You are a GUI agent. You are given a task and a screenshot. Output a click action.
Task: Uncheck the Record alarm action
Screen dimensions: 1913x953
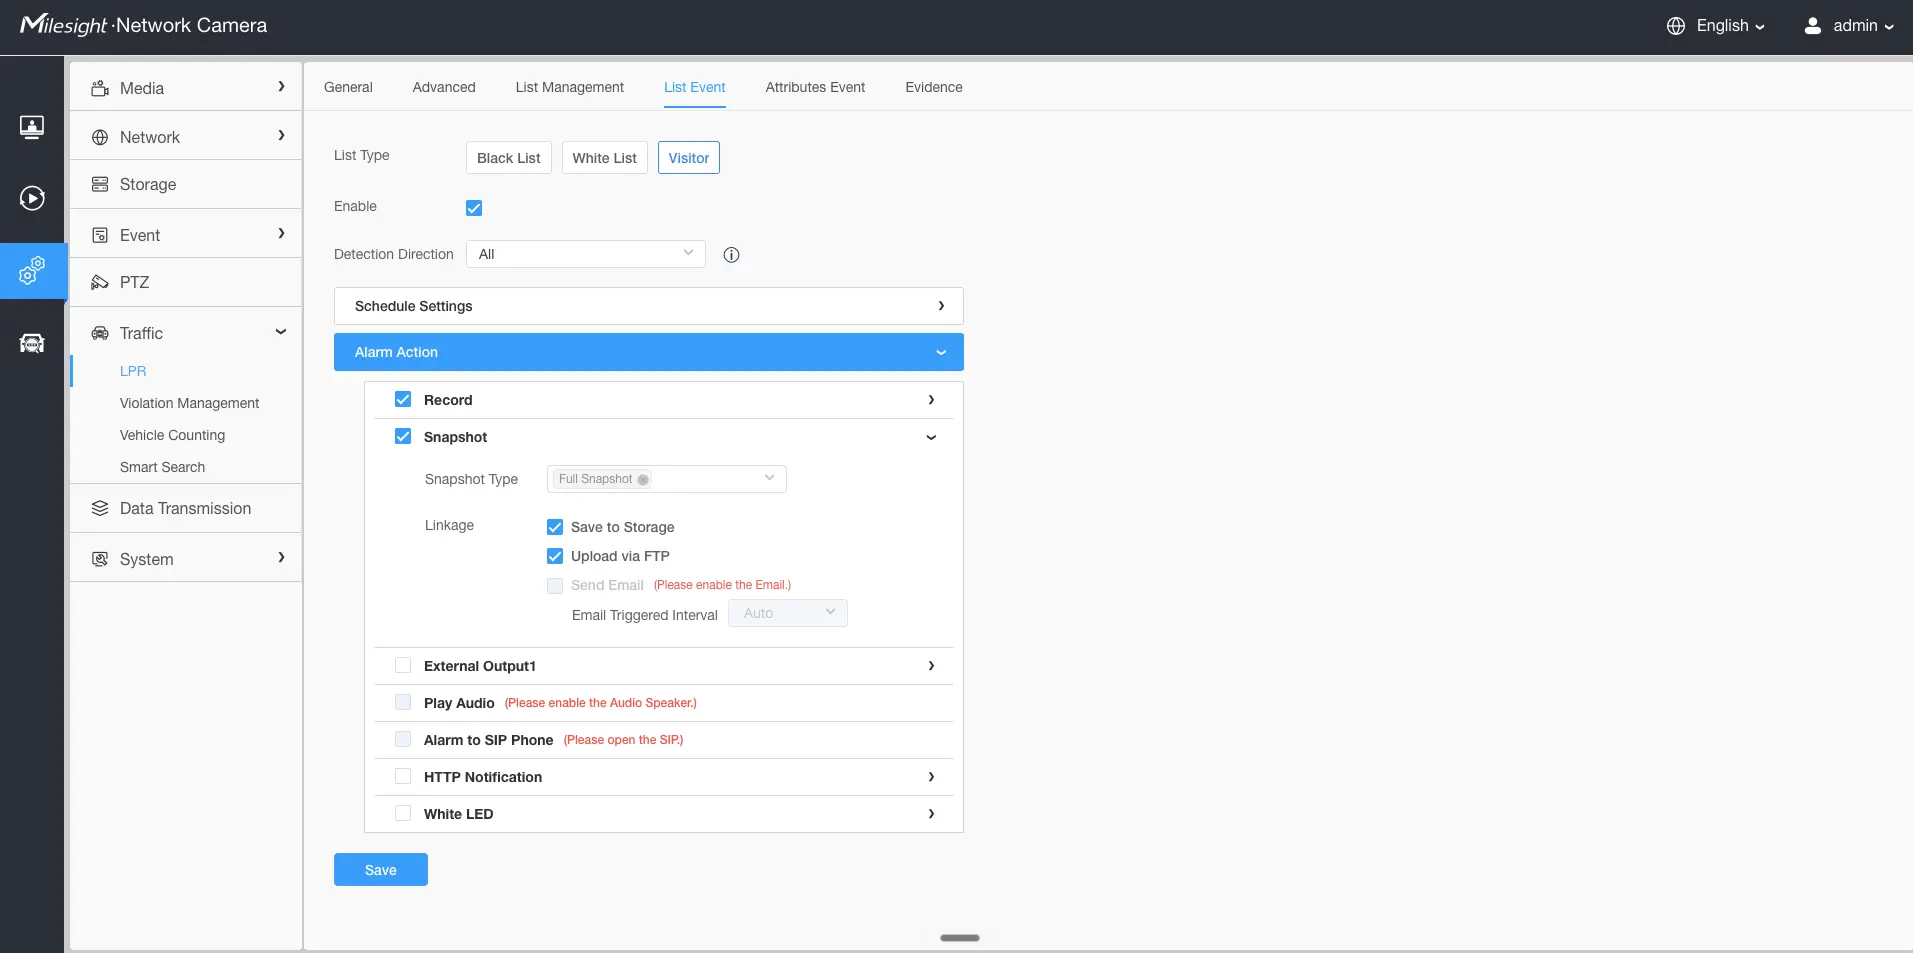point(403,399)
